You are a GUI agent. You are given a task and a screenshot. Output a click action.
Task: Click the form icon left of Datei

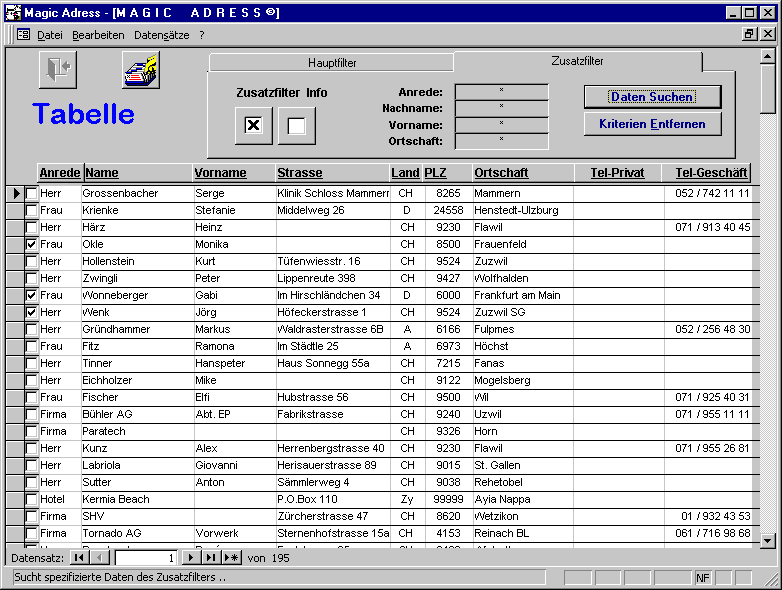23,34
